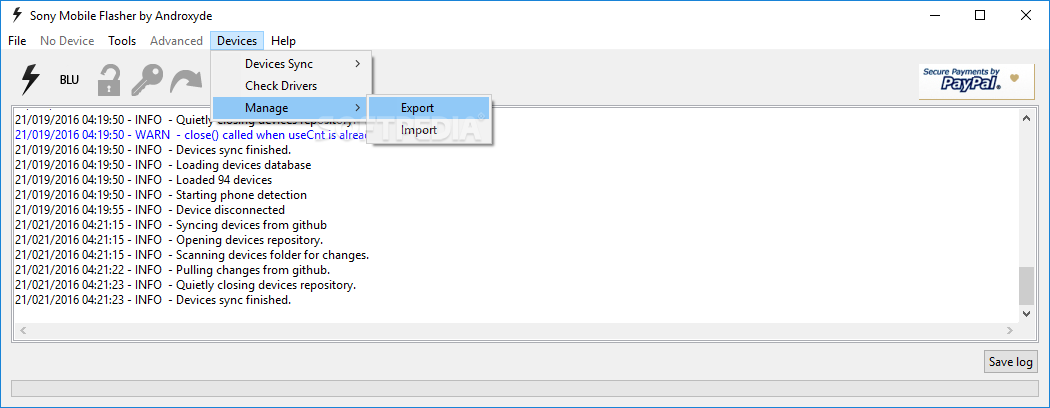The image size is (1050, 408).
Task: Click the BLU bootloader unlock button
Action: coord(69,80)
